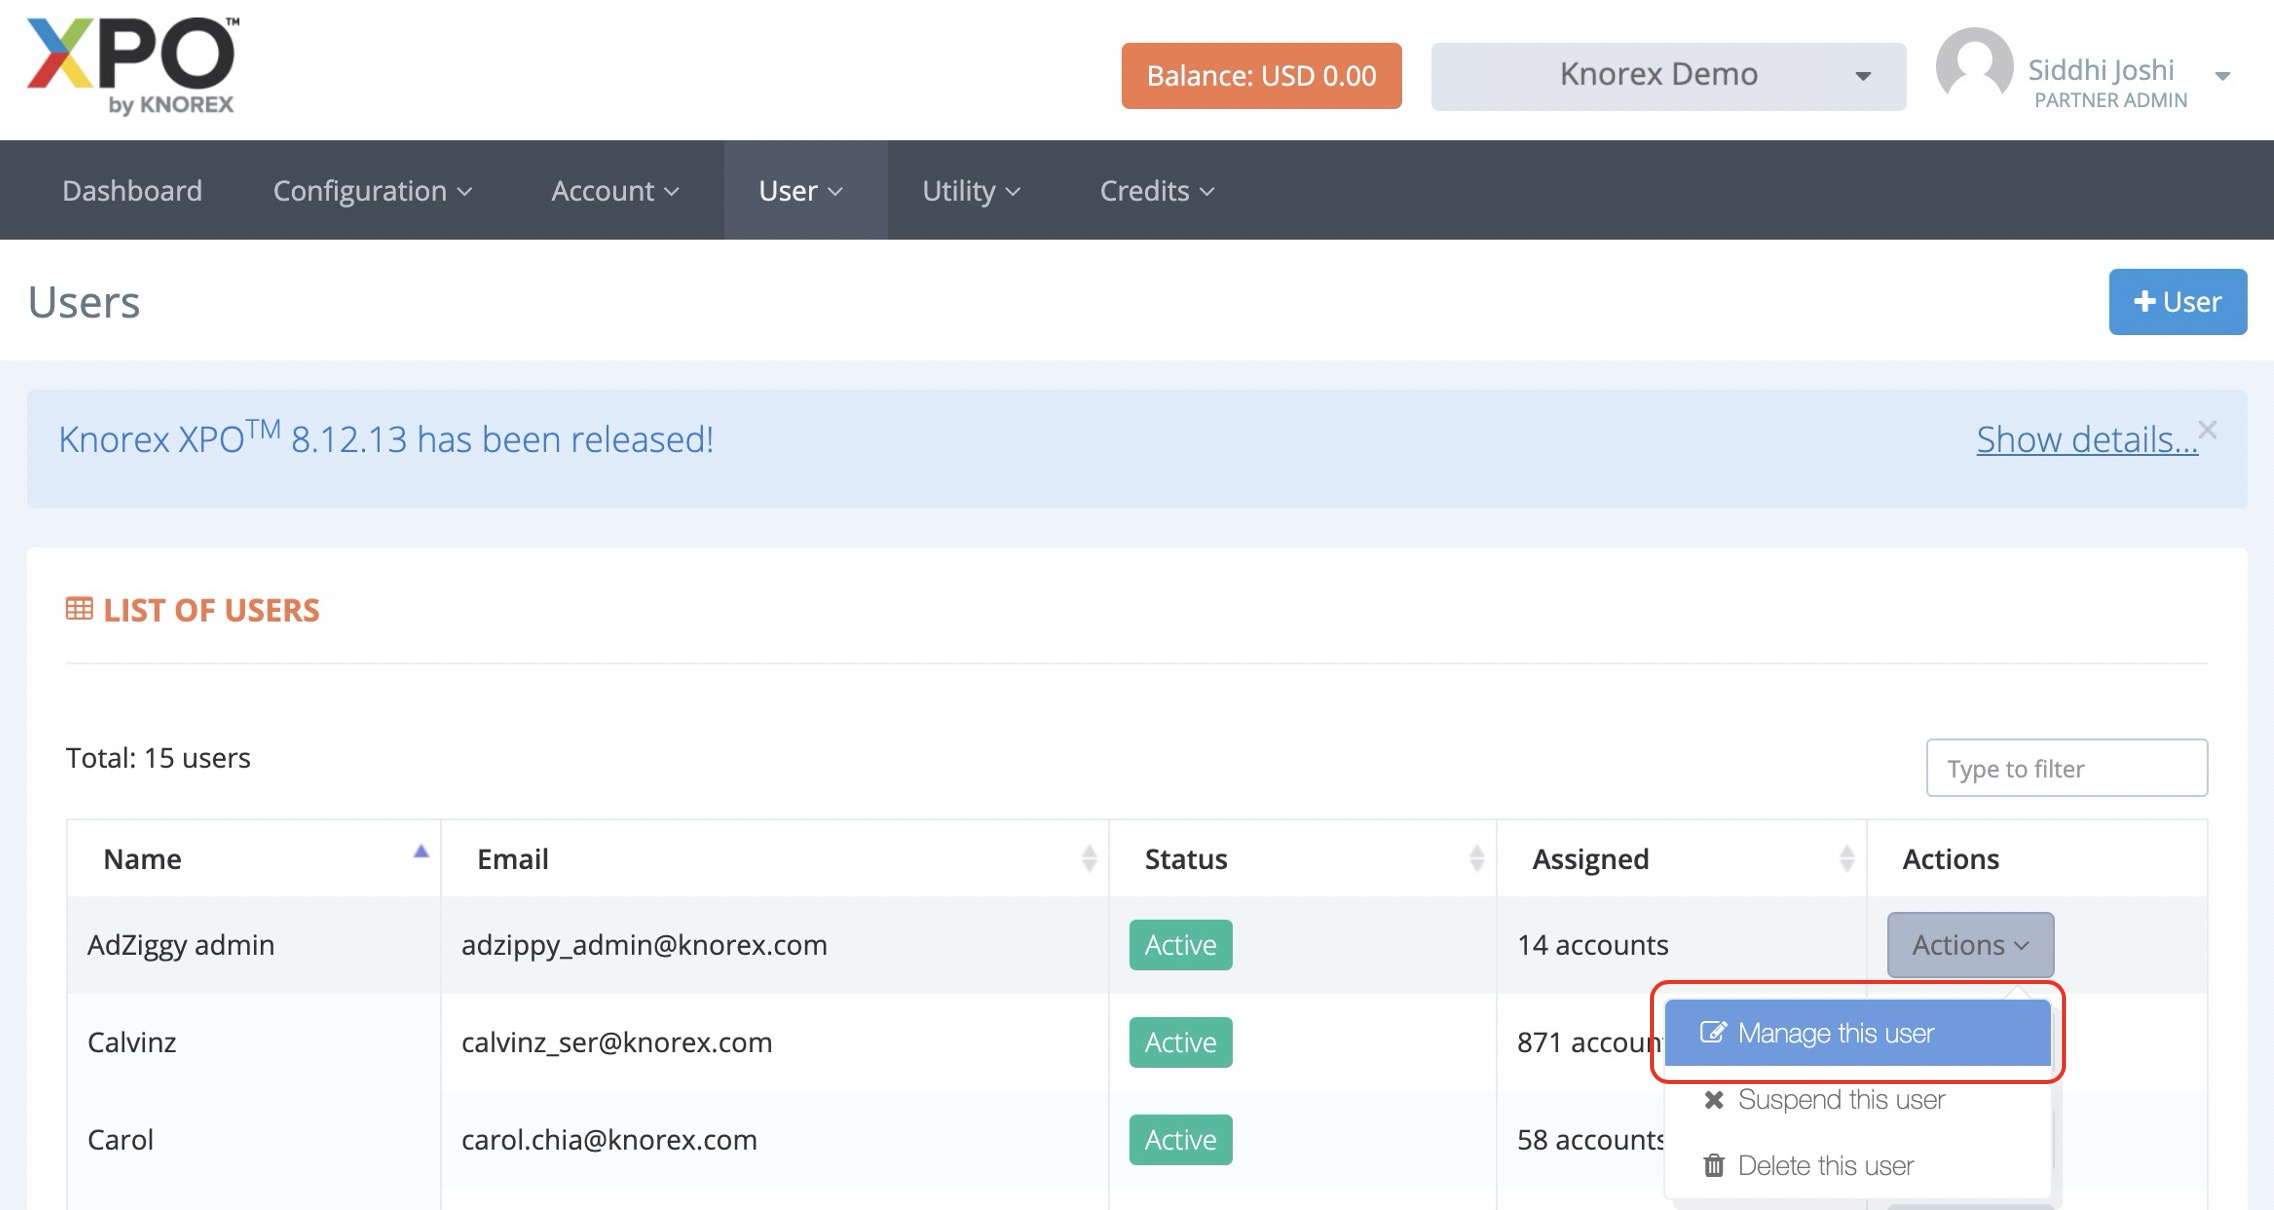Click the Carol name cell
The height and width of the screenshot is (1210, 2274).
(x=254, y=1140)
